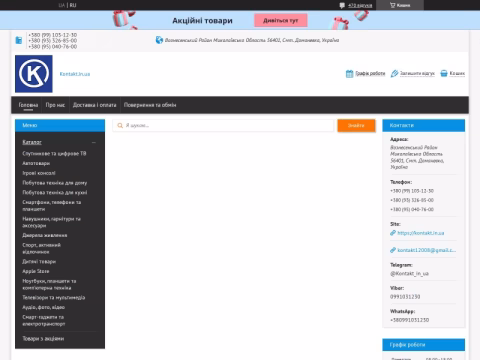Open the reviews count link in top bar
The image size is (480, 360).
pos(360,5)
